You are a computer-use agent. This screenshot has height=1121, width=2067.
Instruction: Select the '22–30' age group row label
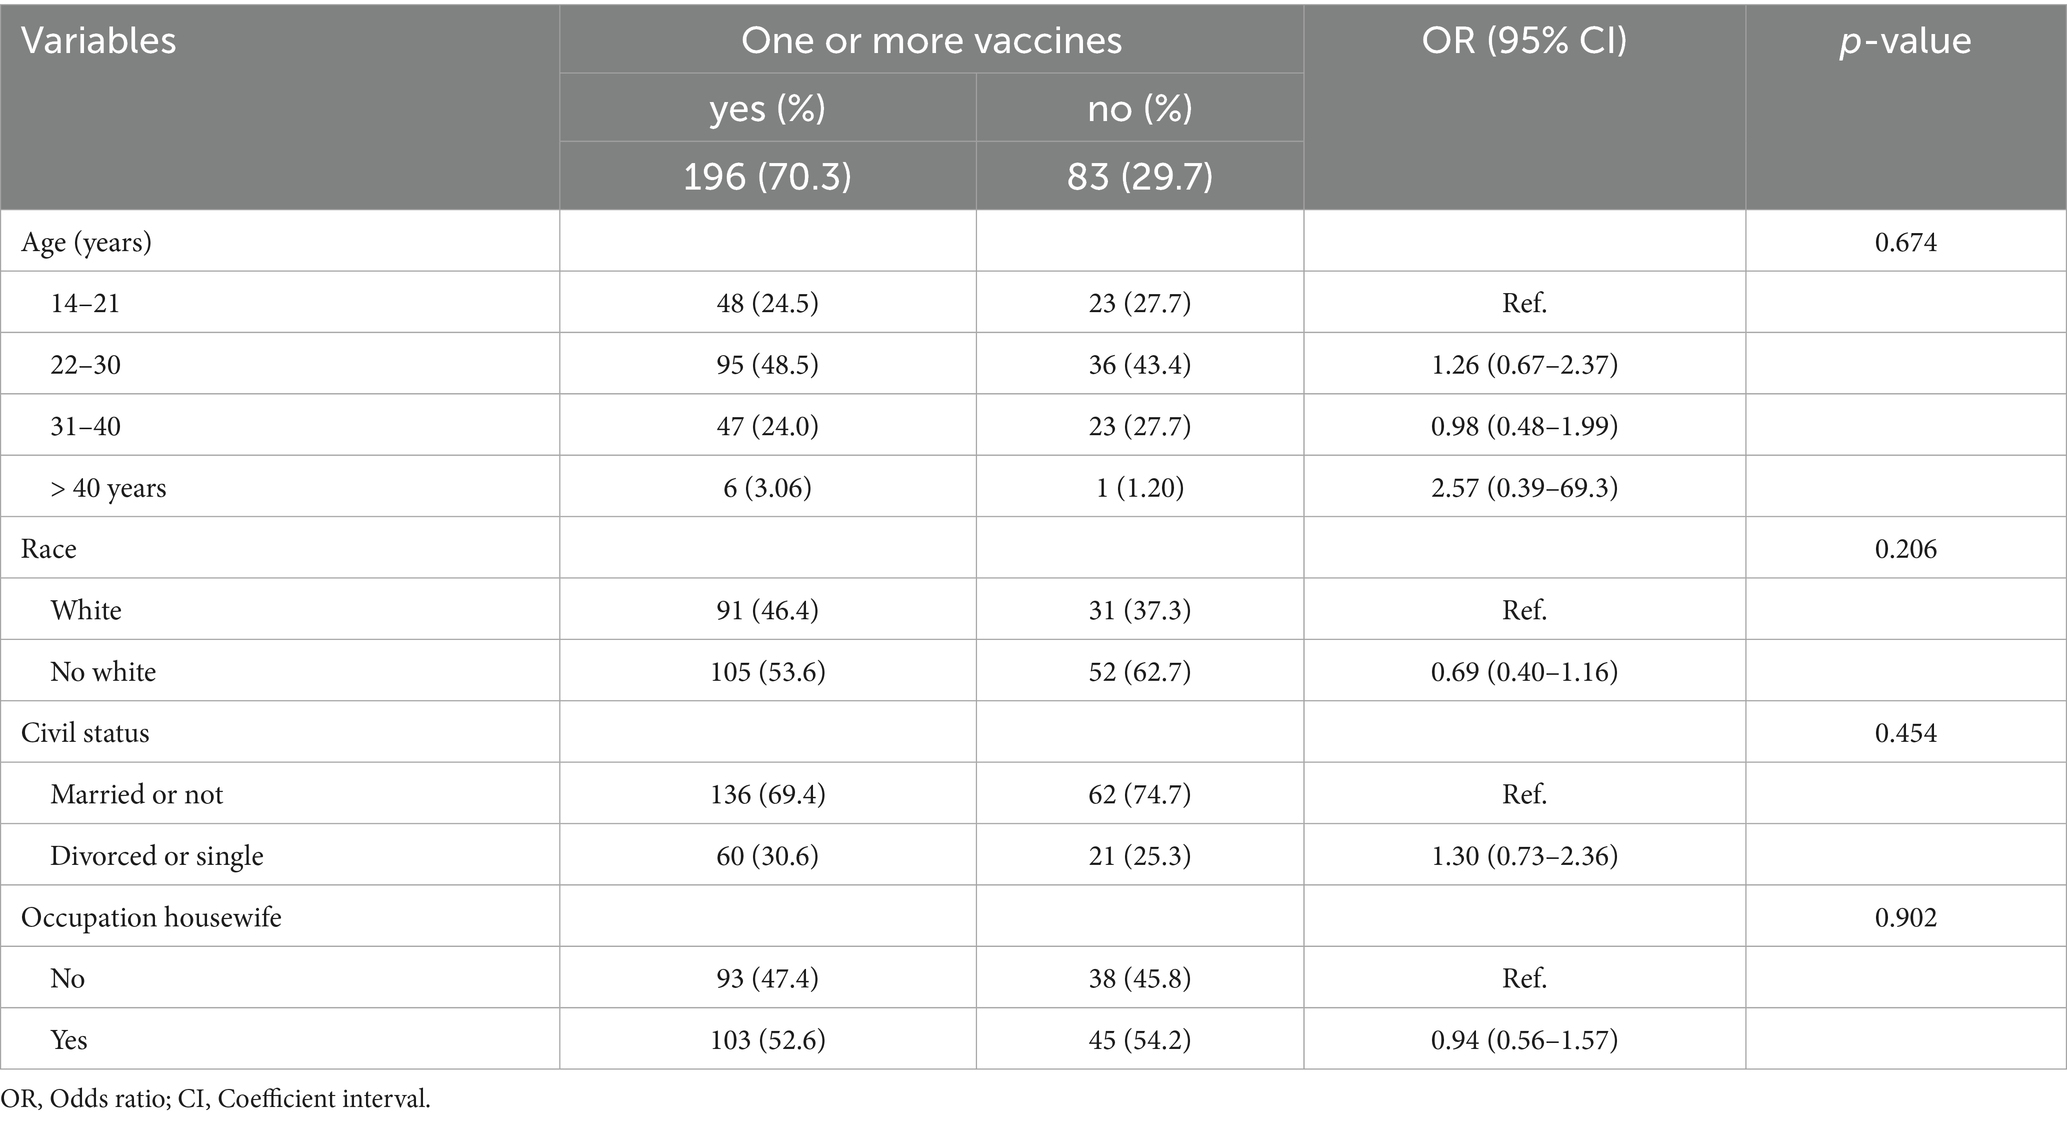pos(85,365)
